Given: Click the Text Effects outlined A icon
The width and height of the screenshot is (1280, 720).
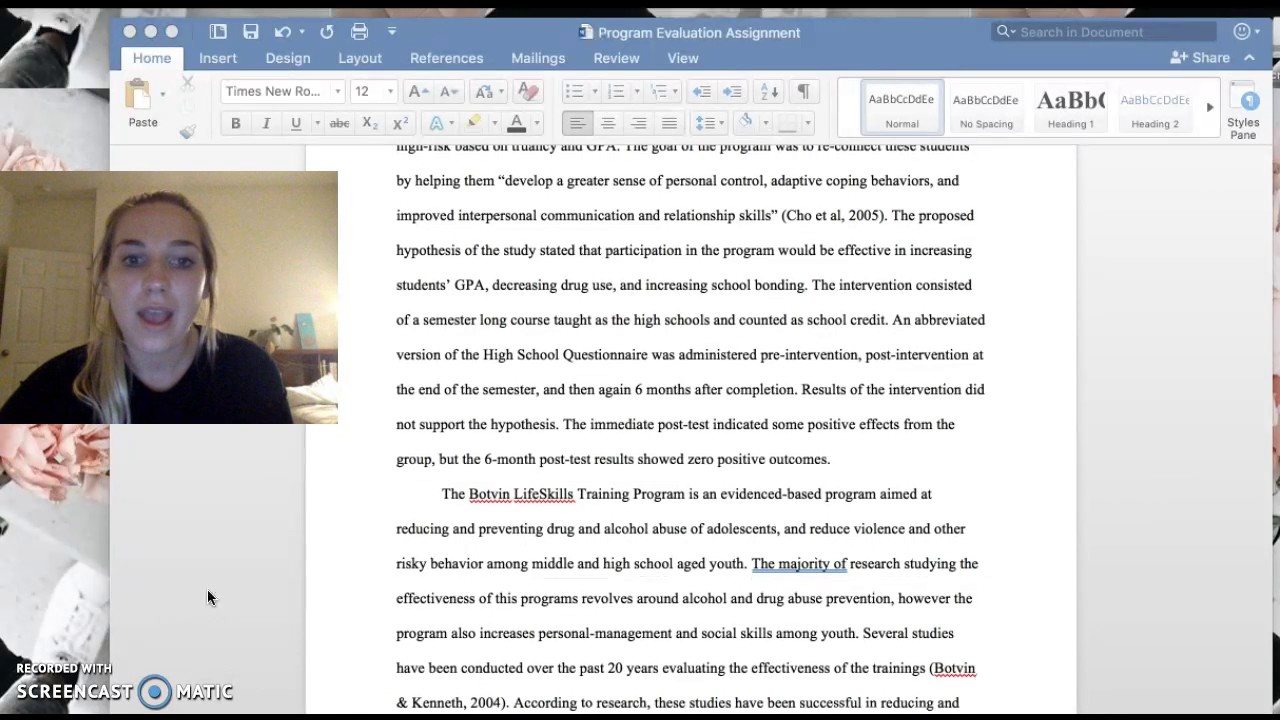Looking at the screenshot, I should point(436,123).
